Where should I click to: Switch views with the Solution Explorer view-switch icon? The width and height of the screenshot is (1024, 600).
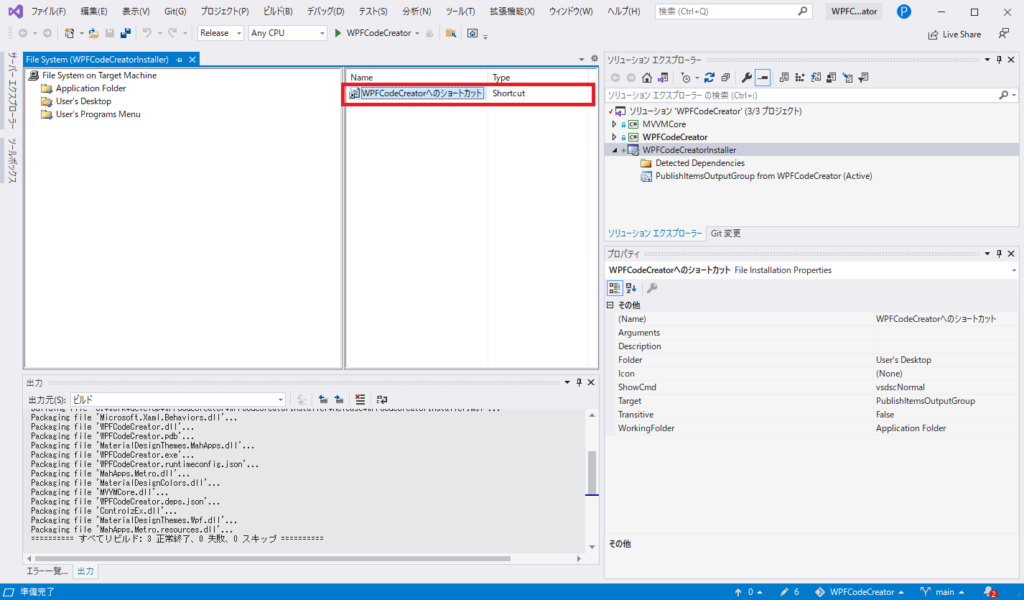[x=663, y=78]
